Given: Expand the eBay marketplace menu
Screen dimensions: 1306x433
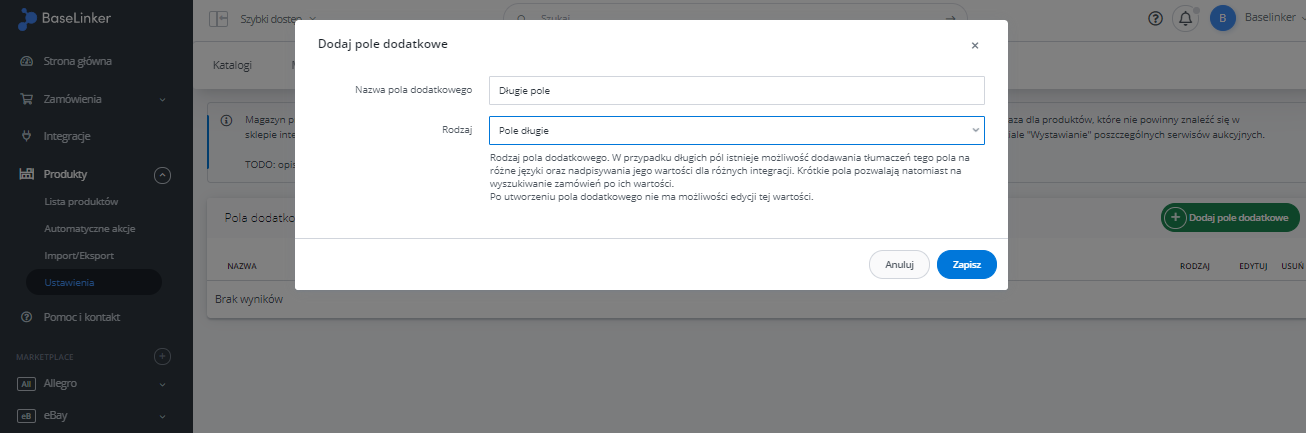Looking at the screenshot, I should (163, 415).
